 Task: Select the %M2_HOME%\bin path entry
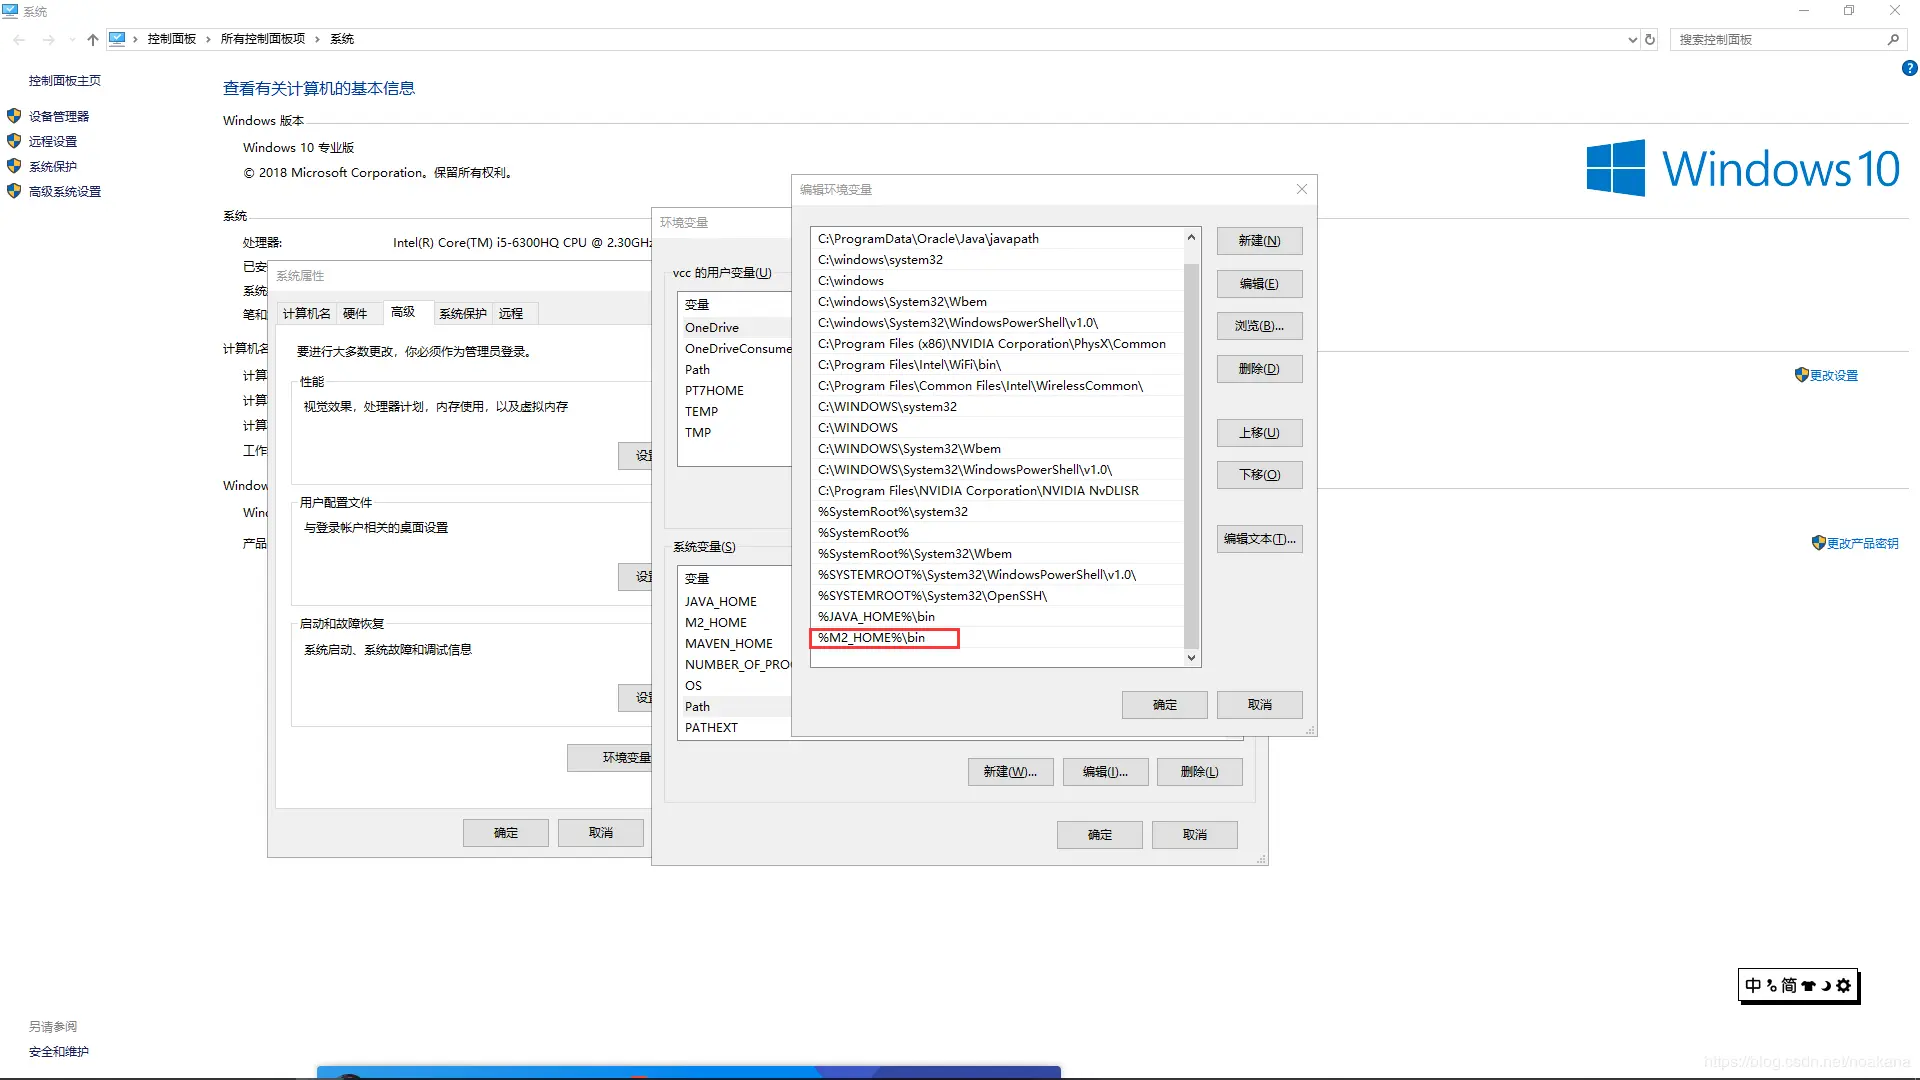pos(872,638)
